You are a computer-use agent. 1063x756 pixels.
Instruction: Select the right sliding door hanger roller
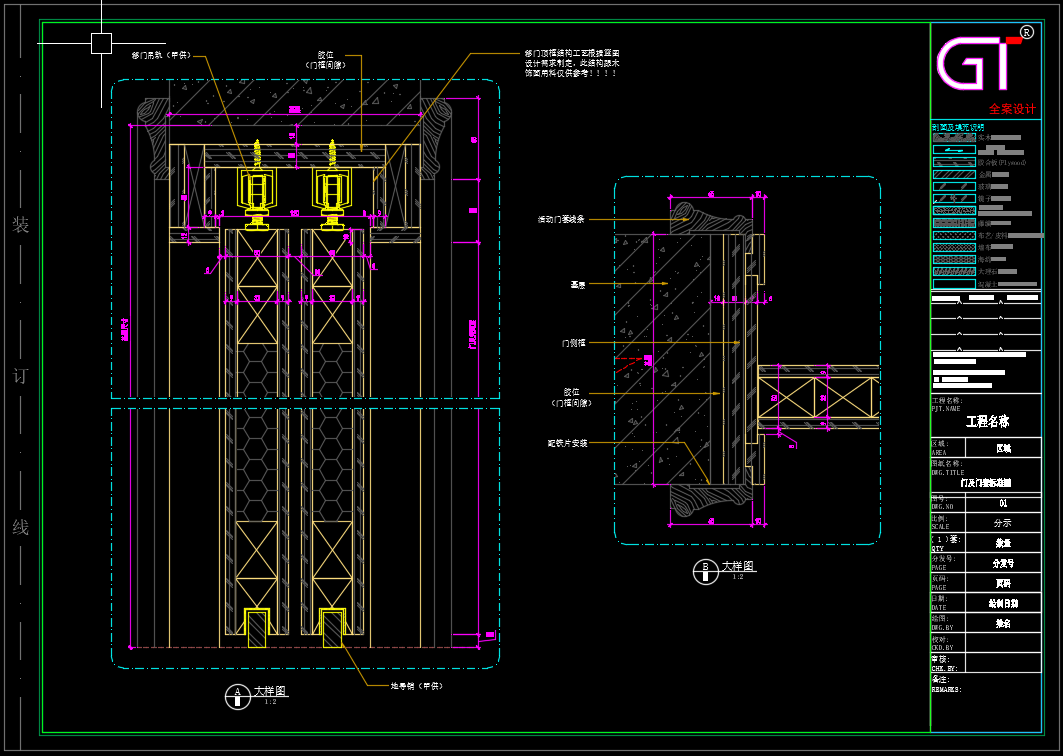point(330,190)
